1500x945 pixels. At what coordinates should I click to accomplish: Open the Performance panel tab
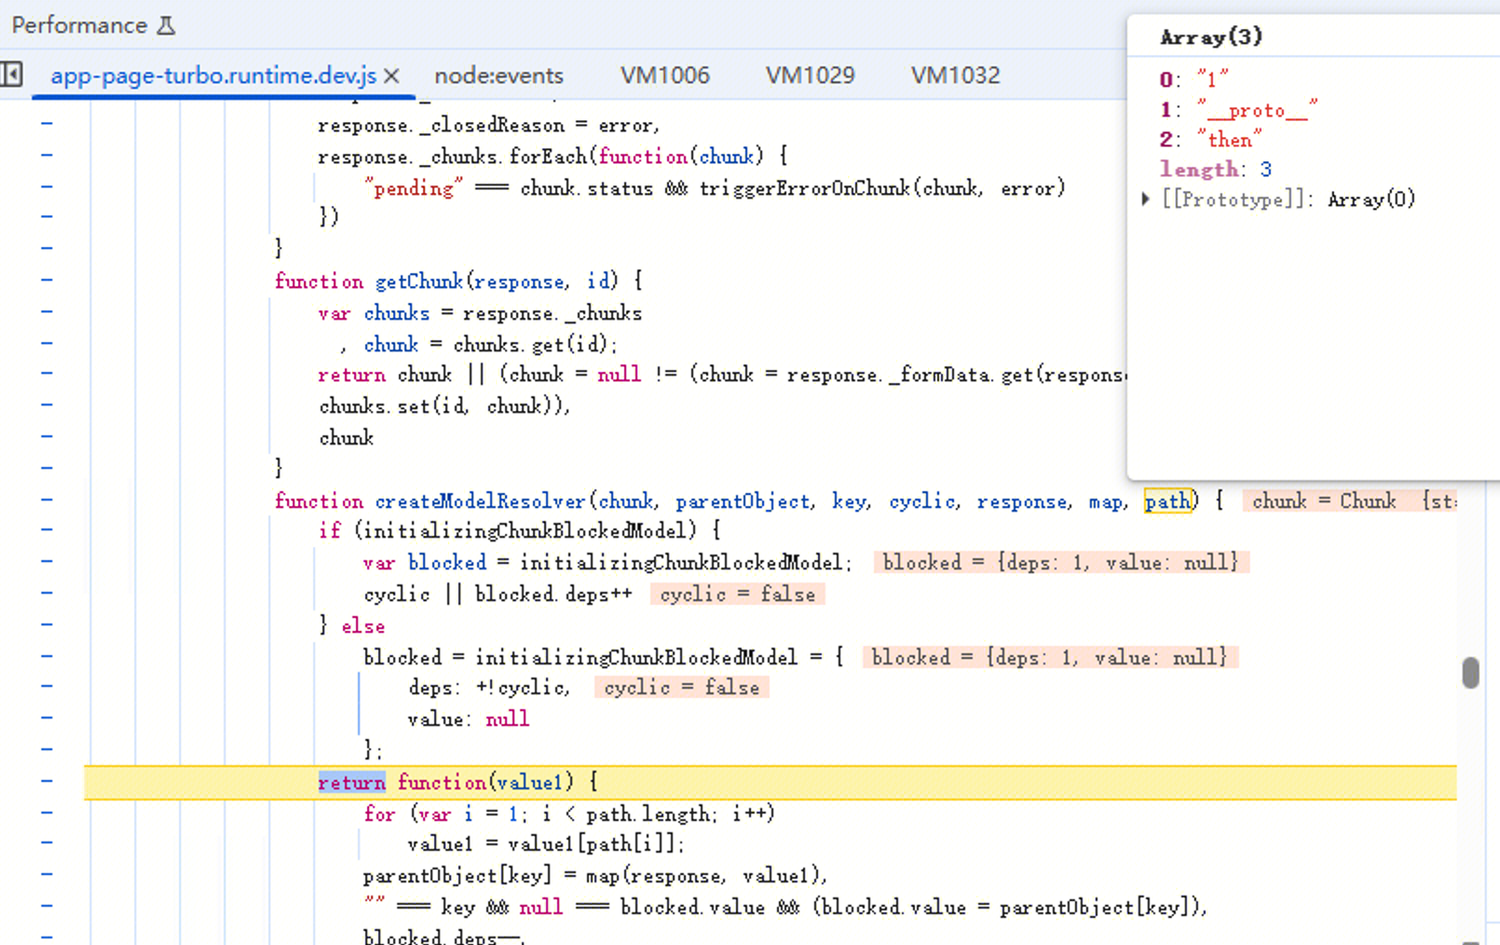pyautogui.click(x=79, y=26)
